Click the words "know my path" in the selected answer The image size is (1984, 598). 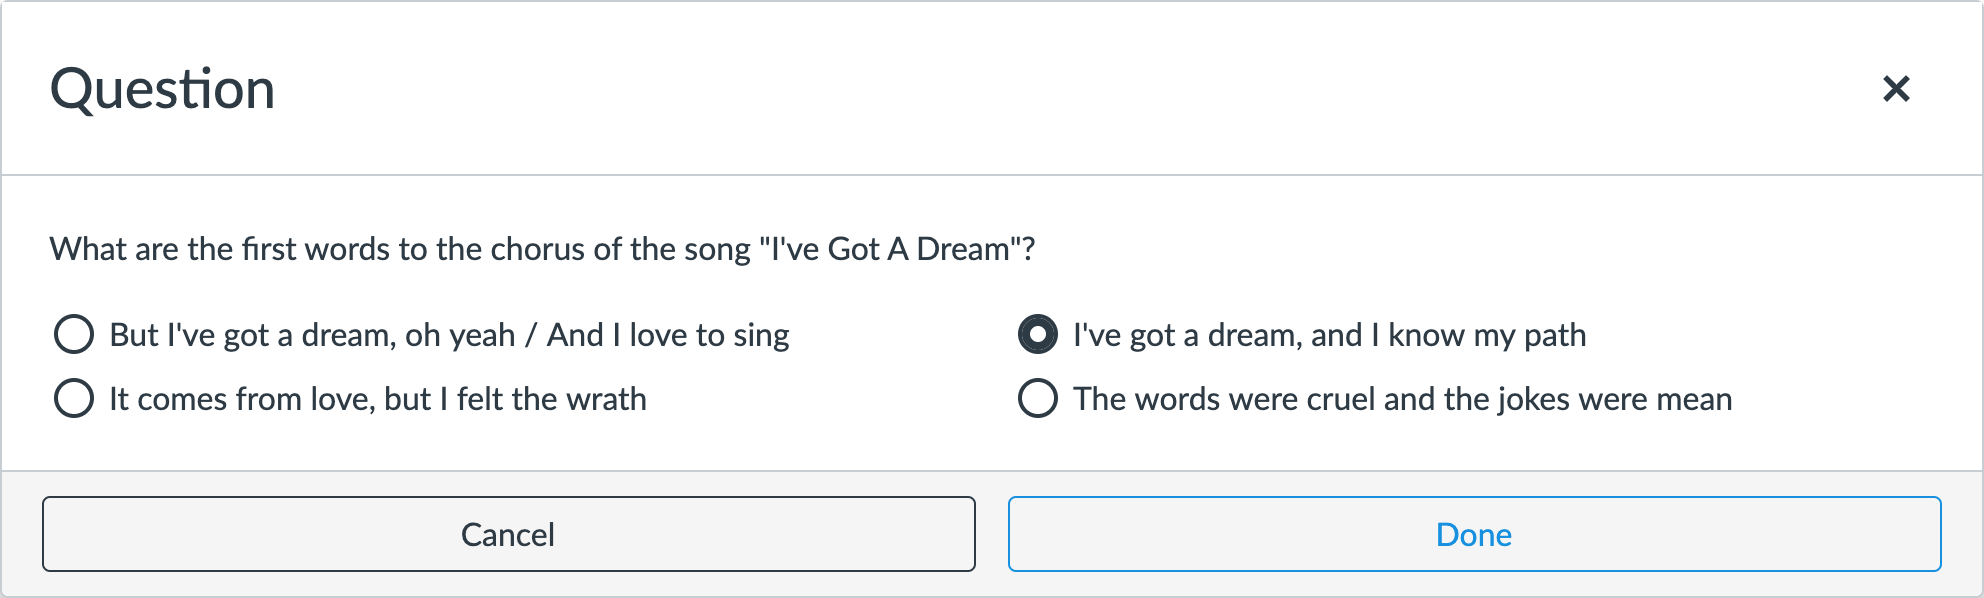[x=1486, y=335]
